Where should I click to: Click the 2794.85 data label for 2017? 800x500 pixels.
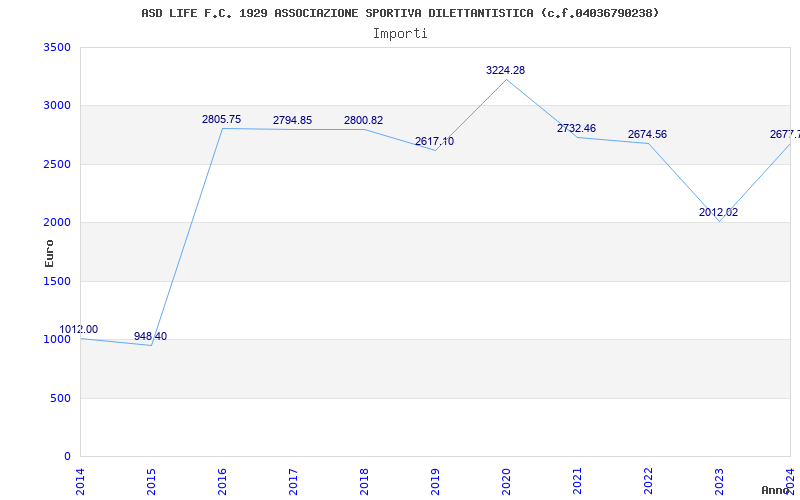click(292, 120)
